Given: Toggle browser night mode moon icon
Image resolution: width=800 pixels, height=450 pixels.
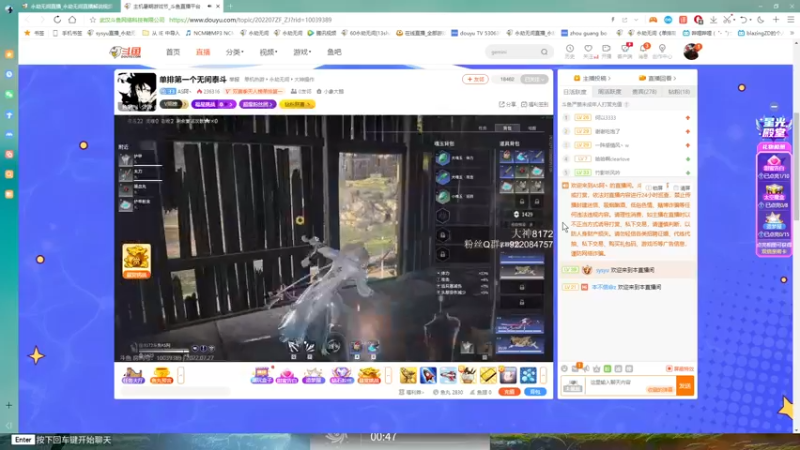Looking at the screenshot, I should (761, 20).
